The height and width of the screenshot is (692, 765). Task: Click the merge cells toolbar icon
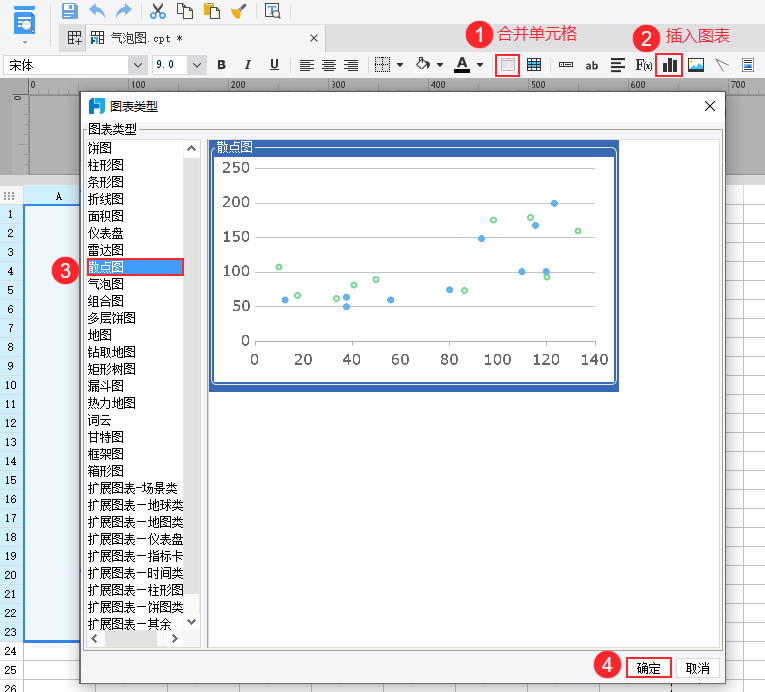coord(507,65)
